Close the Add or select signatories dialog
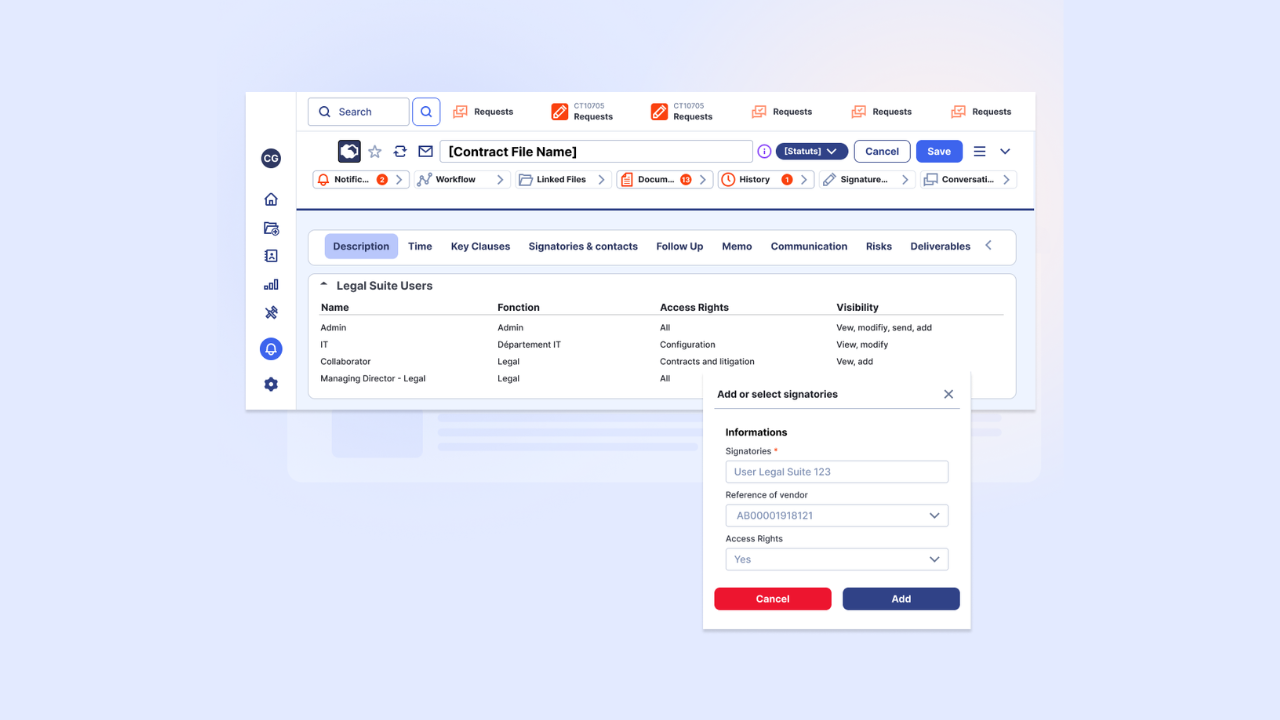 tap(949, 394)
